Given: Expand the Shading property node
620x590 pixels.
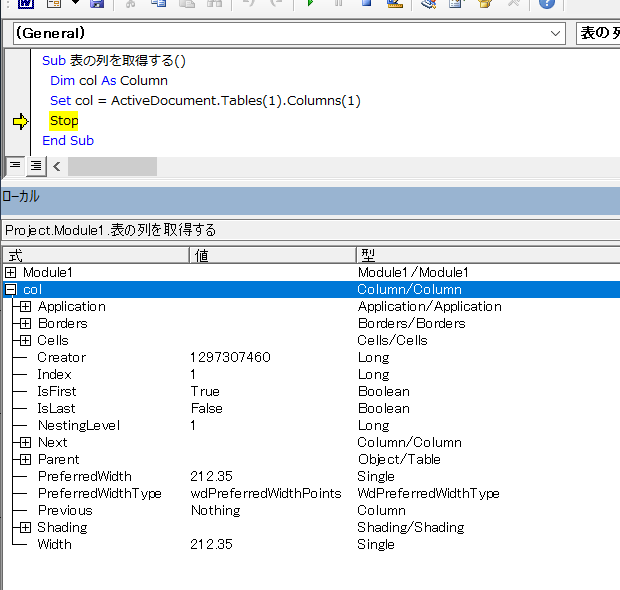Looking at the screenshot, I should point(25,528).
